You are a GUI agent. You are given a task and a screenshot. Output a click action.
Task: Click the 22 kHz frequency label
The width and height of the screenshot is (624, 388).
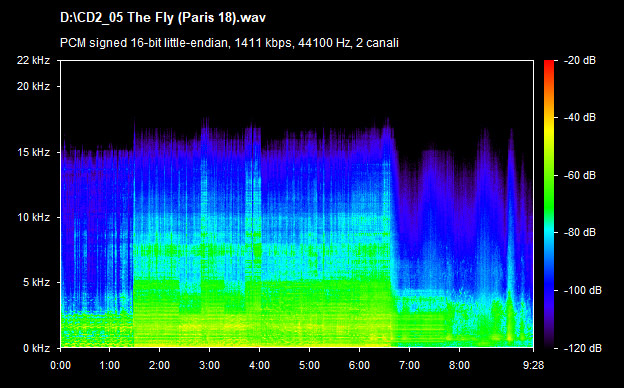click(33, 60)
